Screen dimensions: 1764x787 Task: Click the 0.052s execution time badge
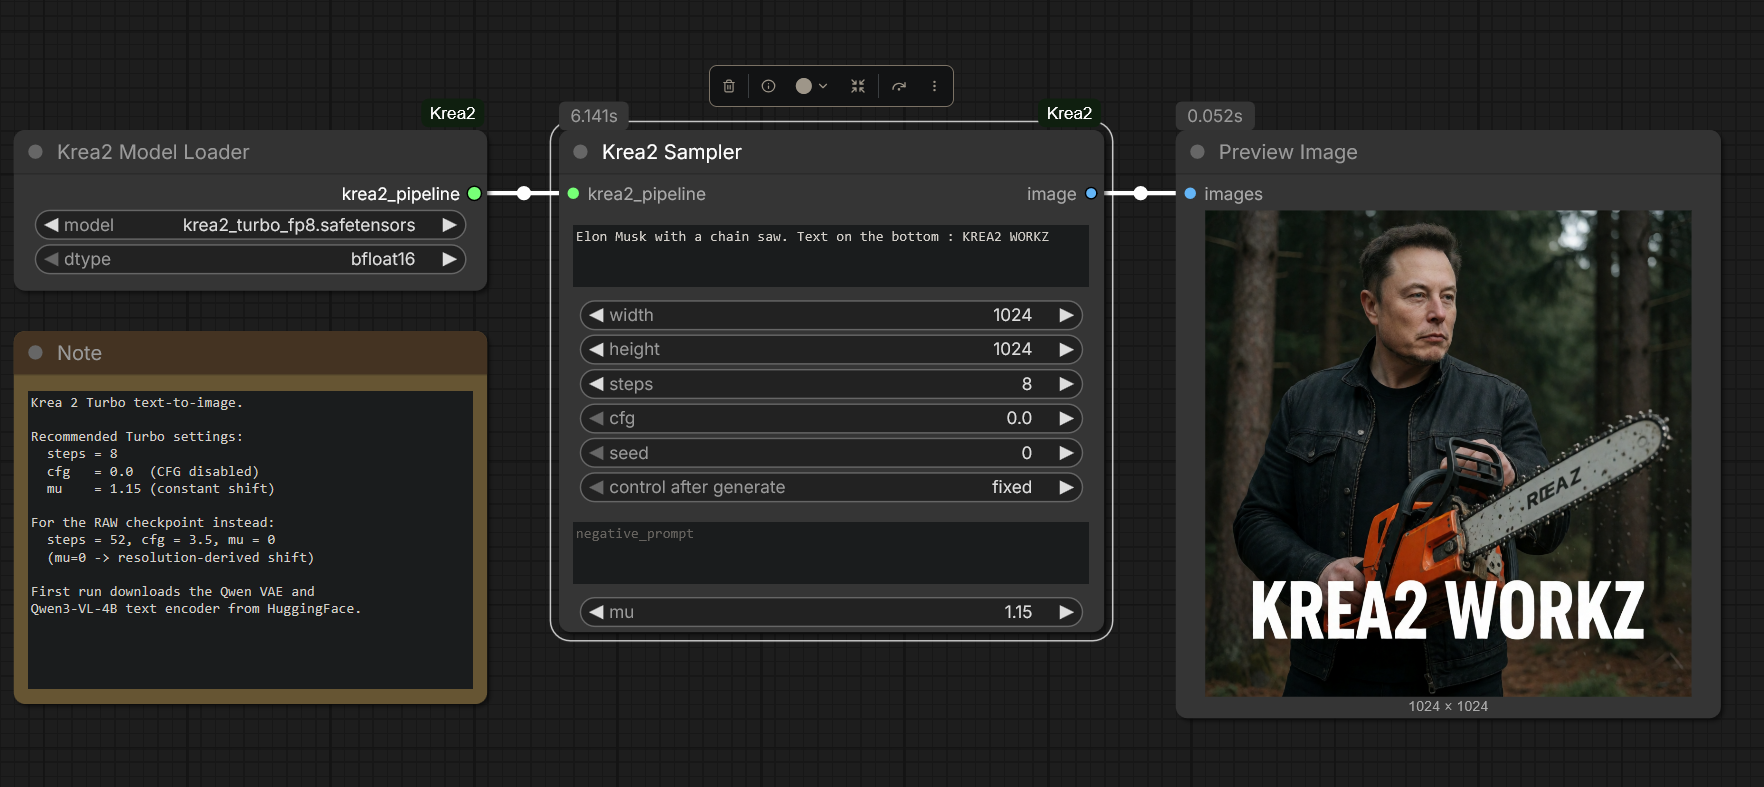click(1215, 116)
